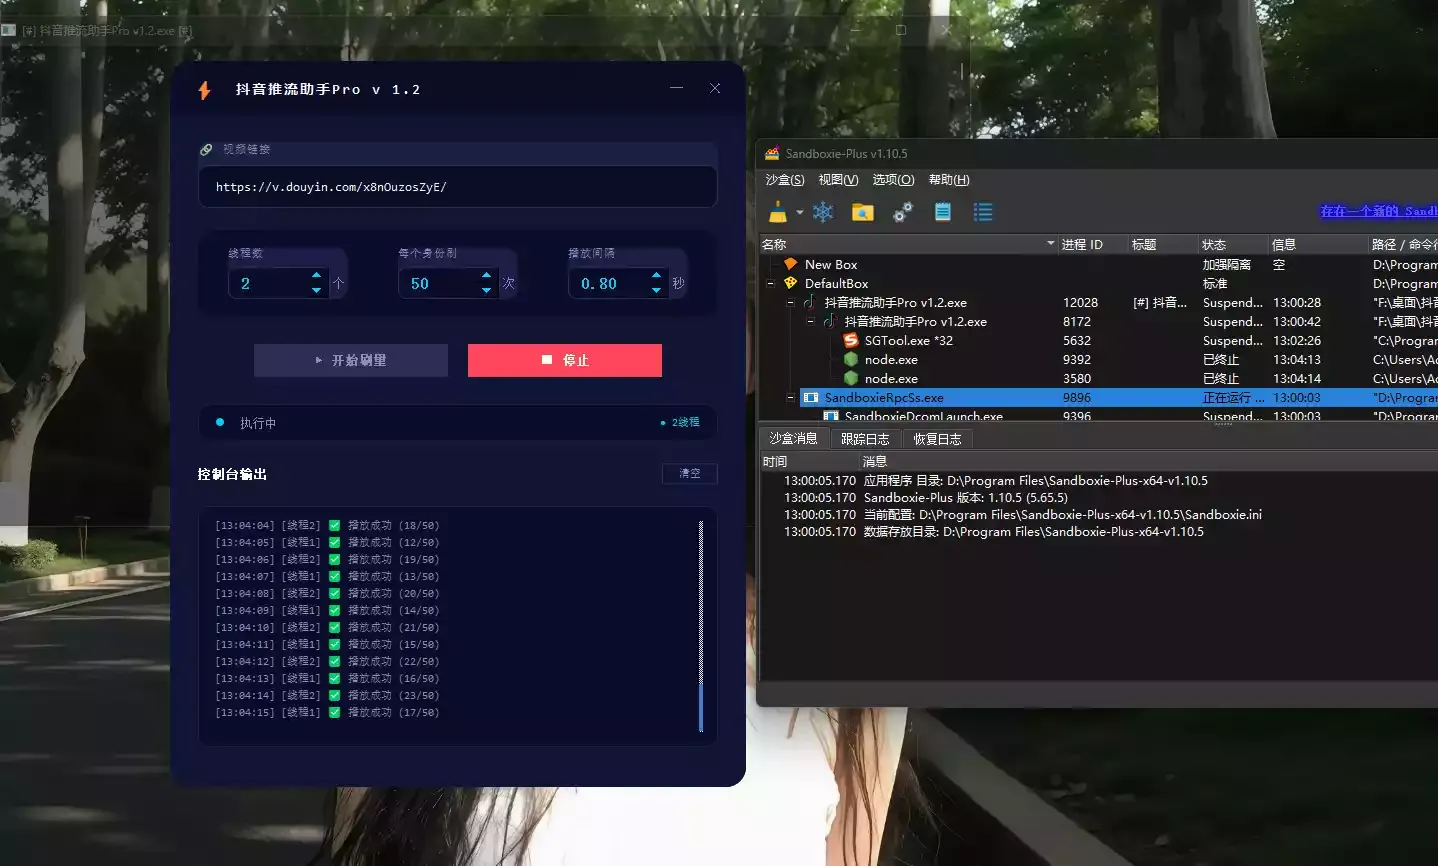Viewport: 1438px width, 866px height.
Task: Click the sort arrow in the 名称 column header
Action: coord(1050,244)
